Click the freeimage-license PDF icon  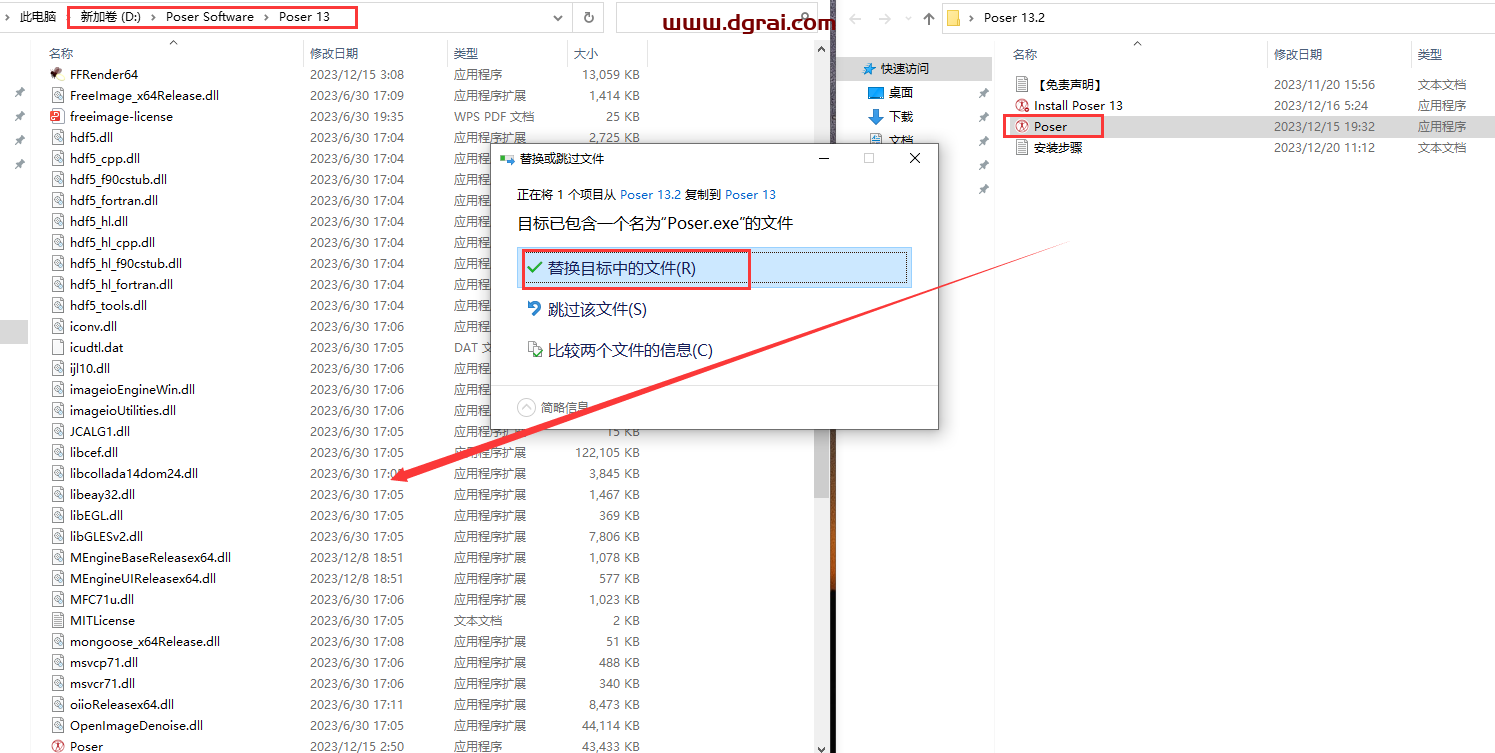(57, 116)
